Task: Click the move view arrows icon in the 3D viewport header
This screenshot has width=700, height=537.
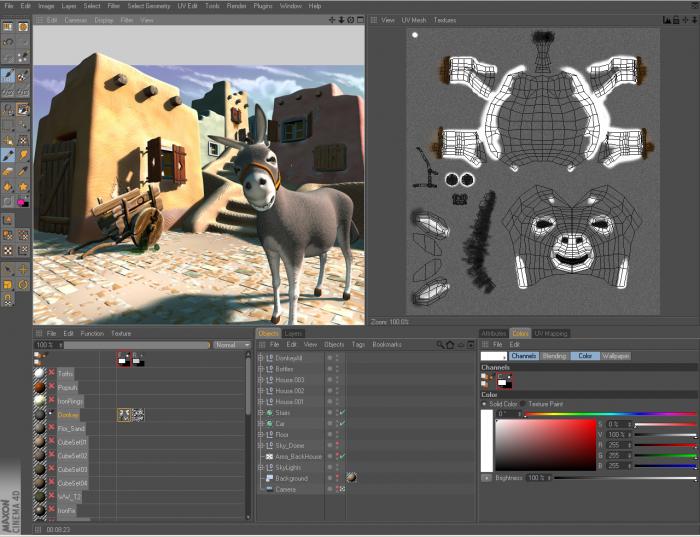Action: (x=332, y=20)
